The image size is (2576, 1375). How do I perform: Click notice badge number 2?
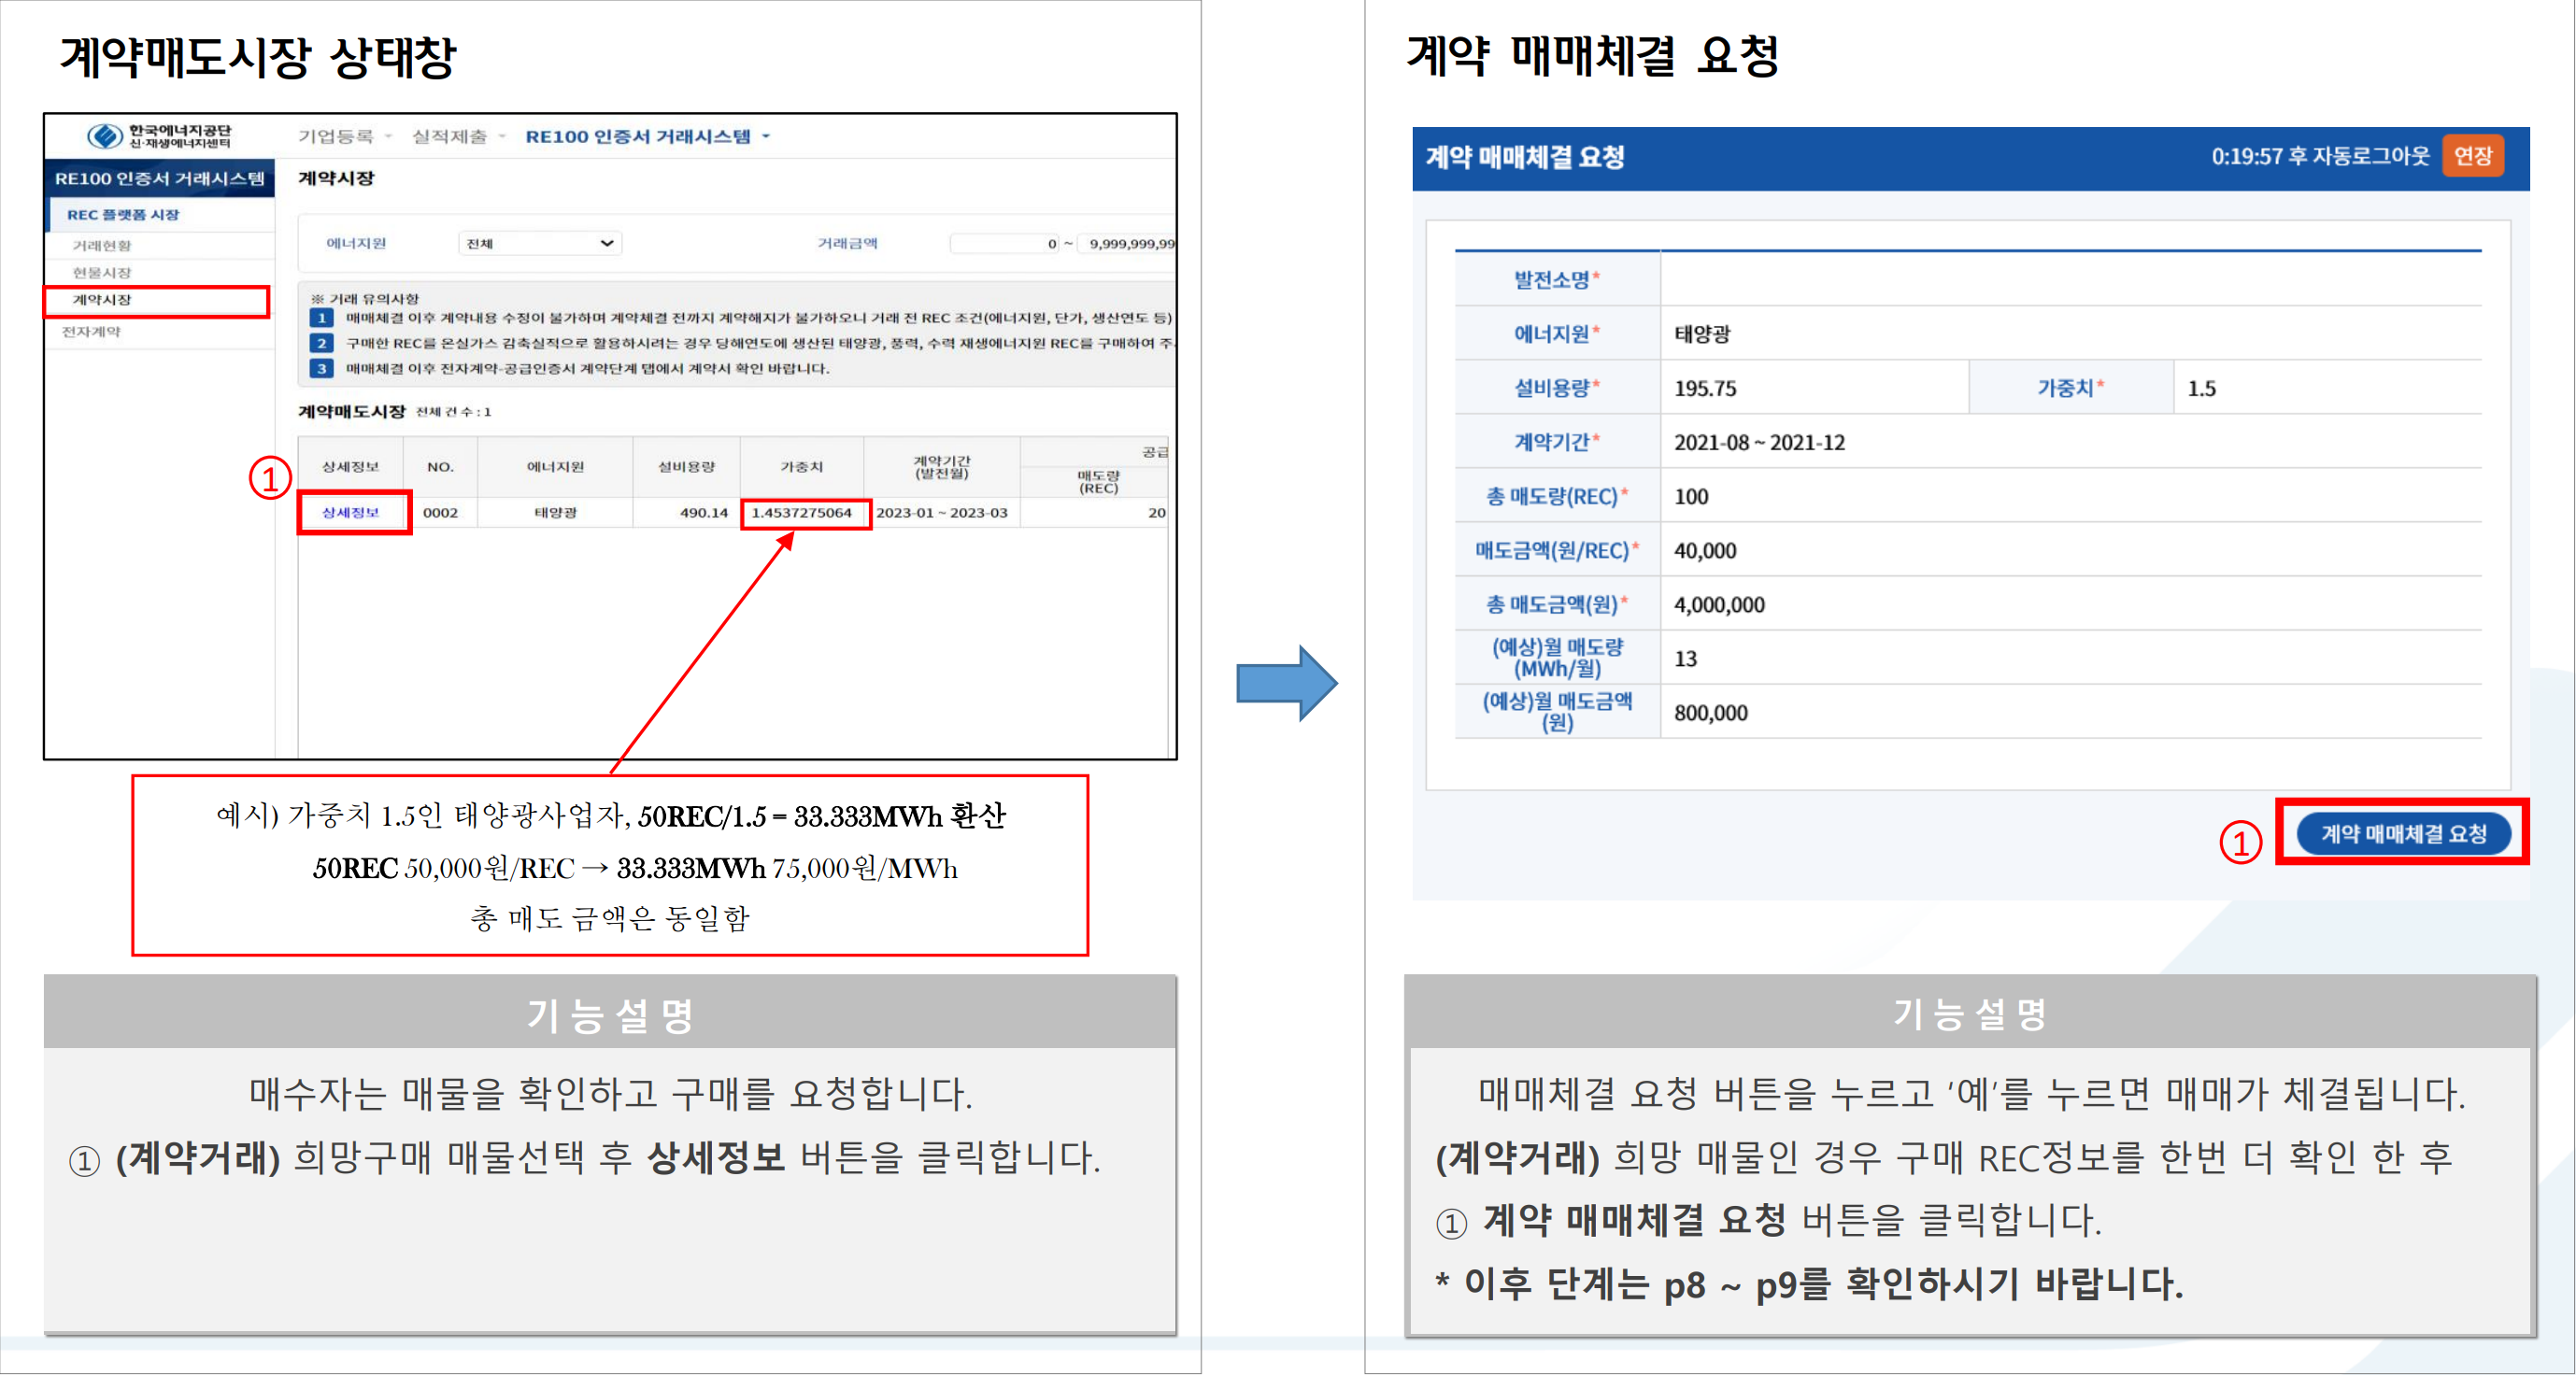coord(321,343)
